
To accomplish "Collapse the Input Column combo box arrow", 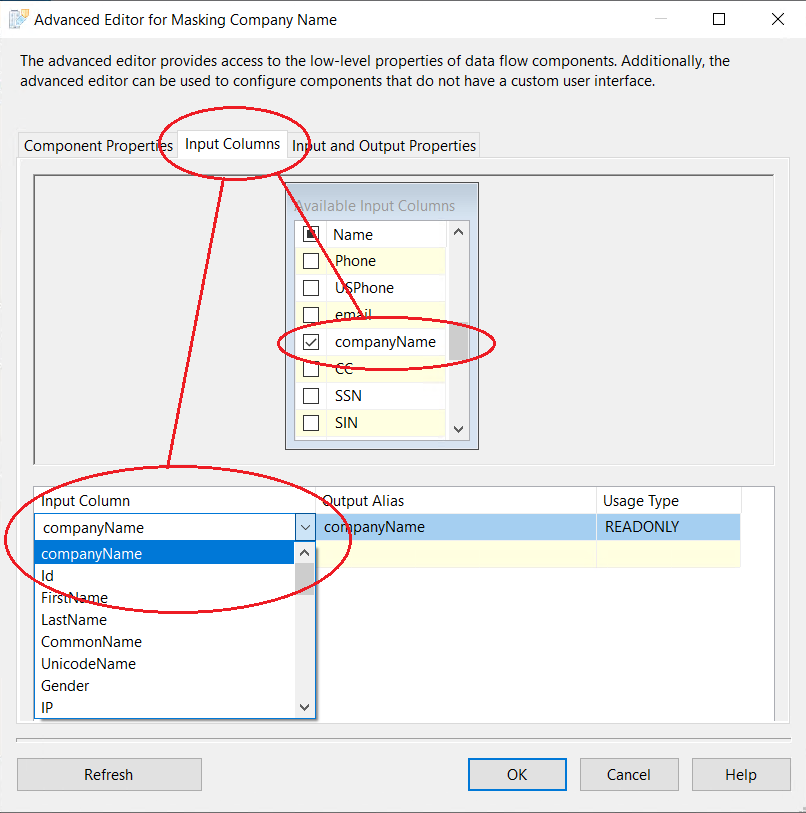I will 305,527.
